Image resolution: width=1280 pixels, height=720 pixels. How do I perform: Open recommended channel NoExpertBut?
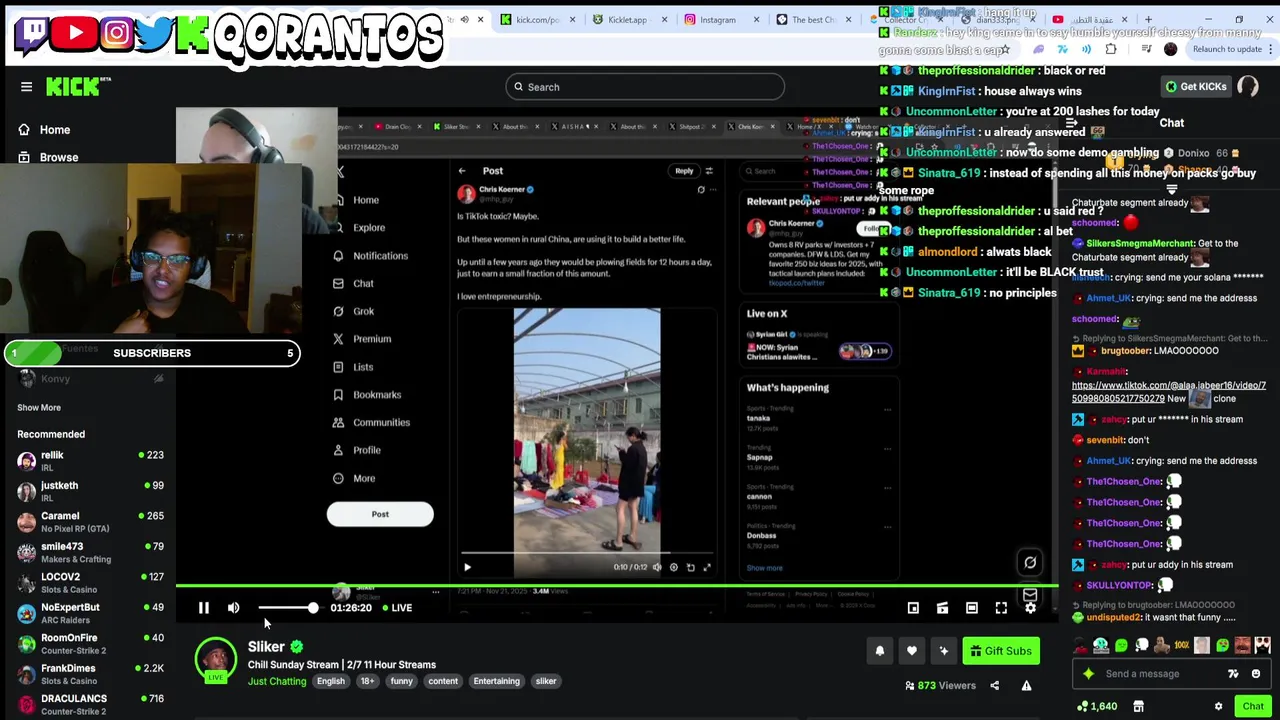[90, 613]
